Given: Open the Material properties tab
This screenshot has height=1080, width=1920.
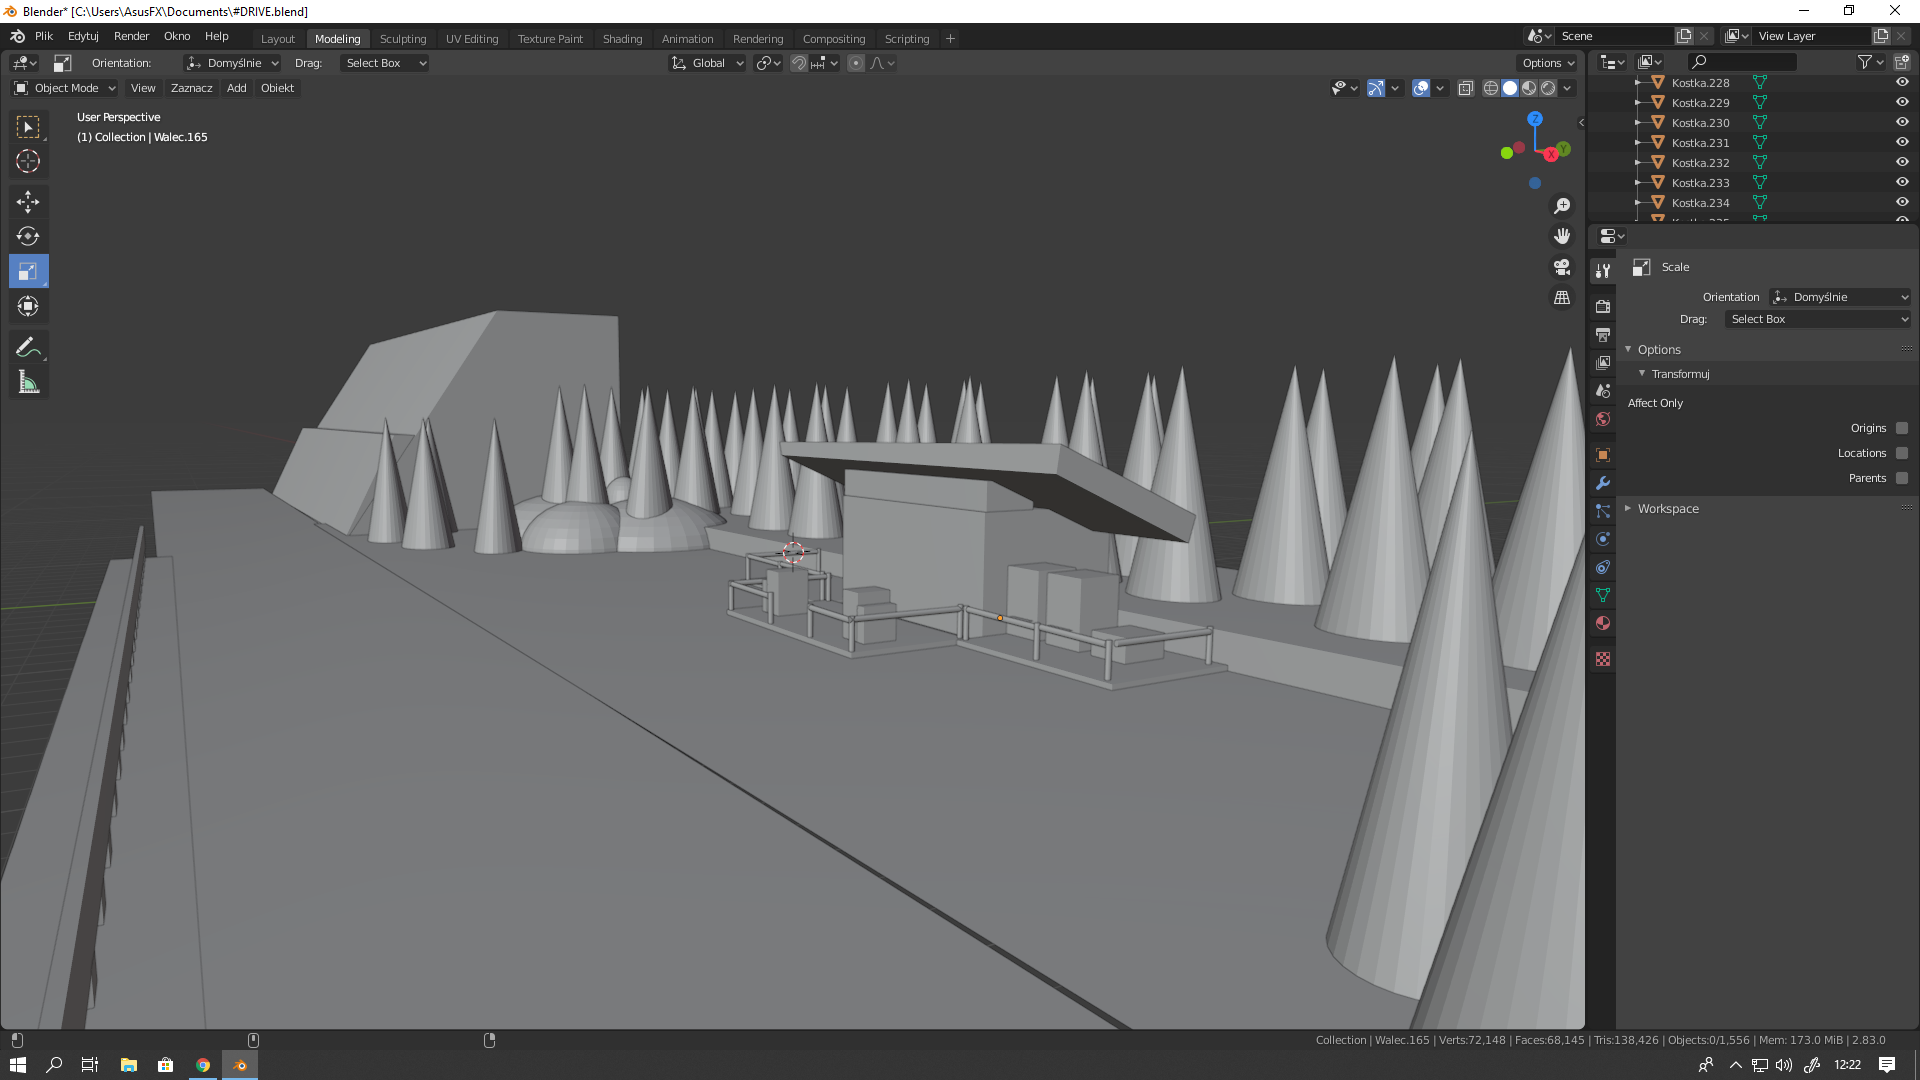Looking at the screenshot, I should pyautogui.click(x=1603, y=623).
